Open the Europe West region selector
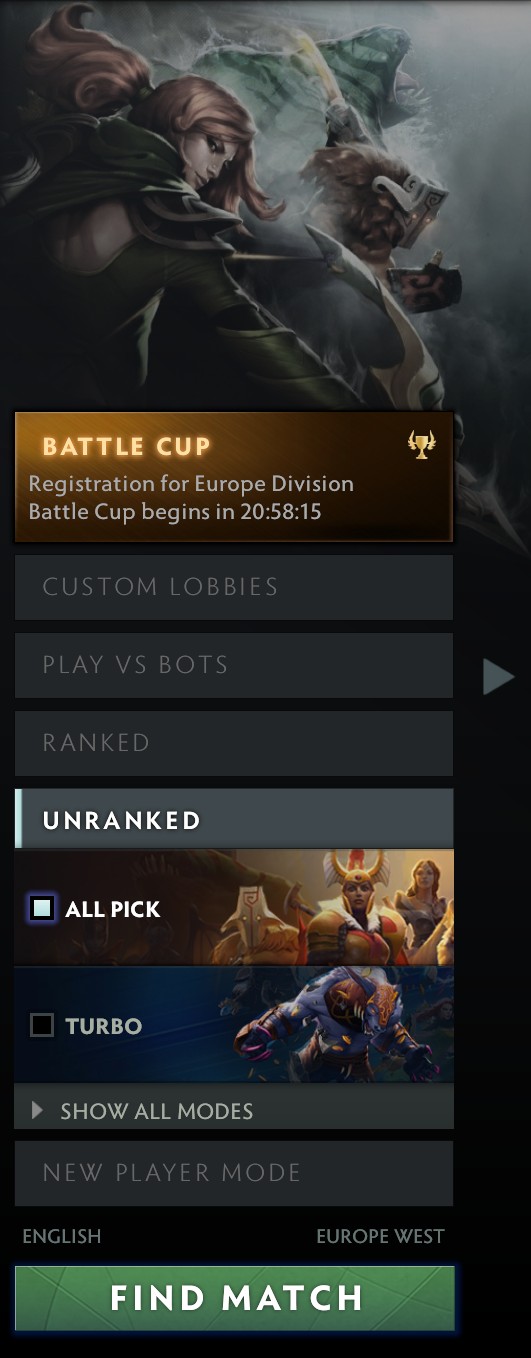 (x=381, y=1237)
